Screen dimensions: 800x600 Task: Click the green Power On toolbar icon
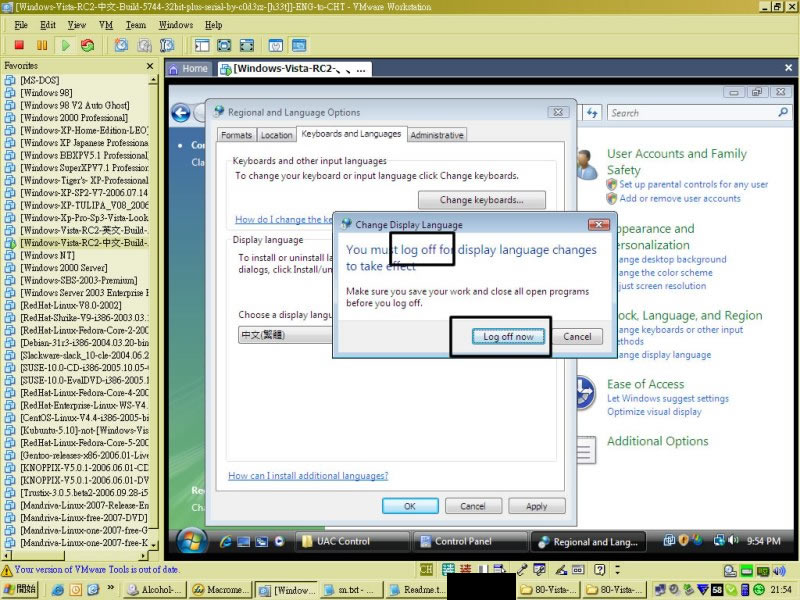click(65, 45)
